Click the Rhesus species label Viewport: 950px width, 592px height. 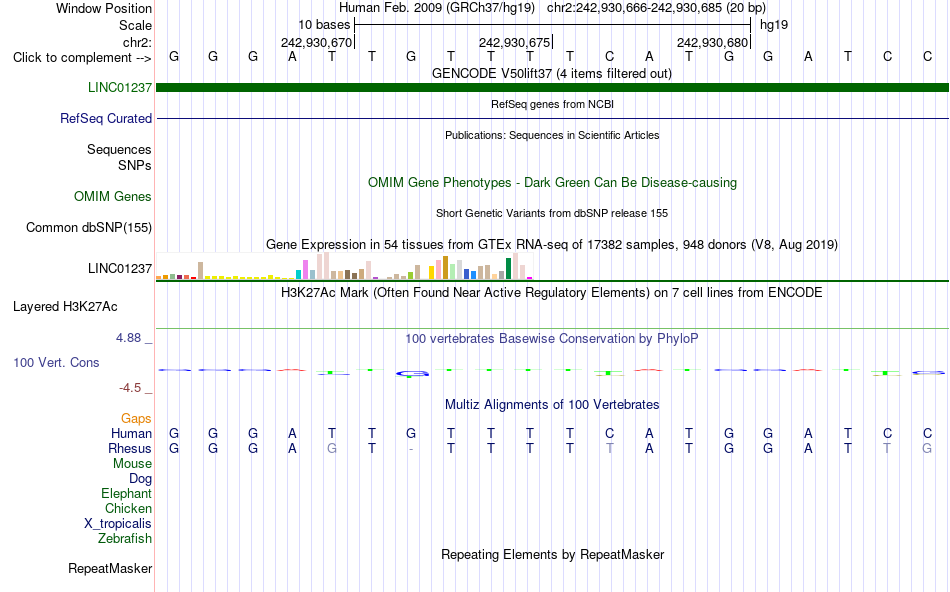130,448
